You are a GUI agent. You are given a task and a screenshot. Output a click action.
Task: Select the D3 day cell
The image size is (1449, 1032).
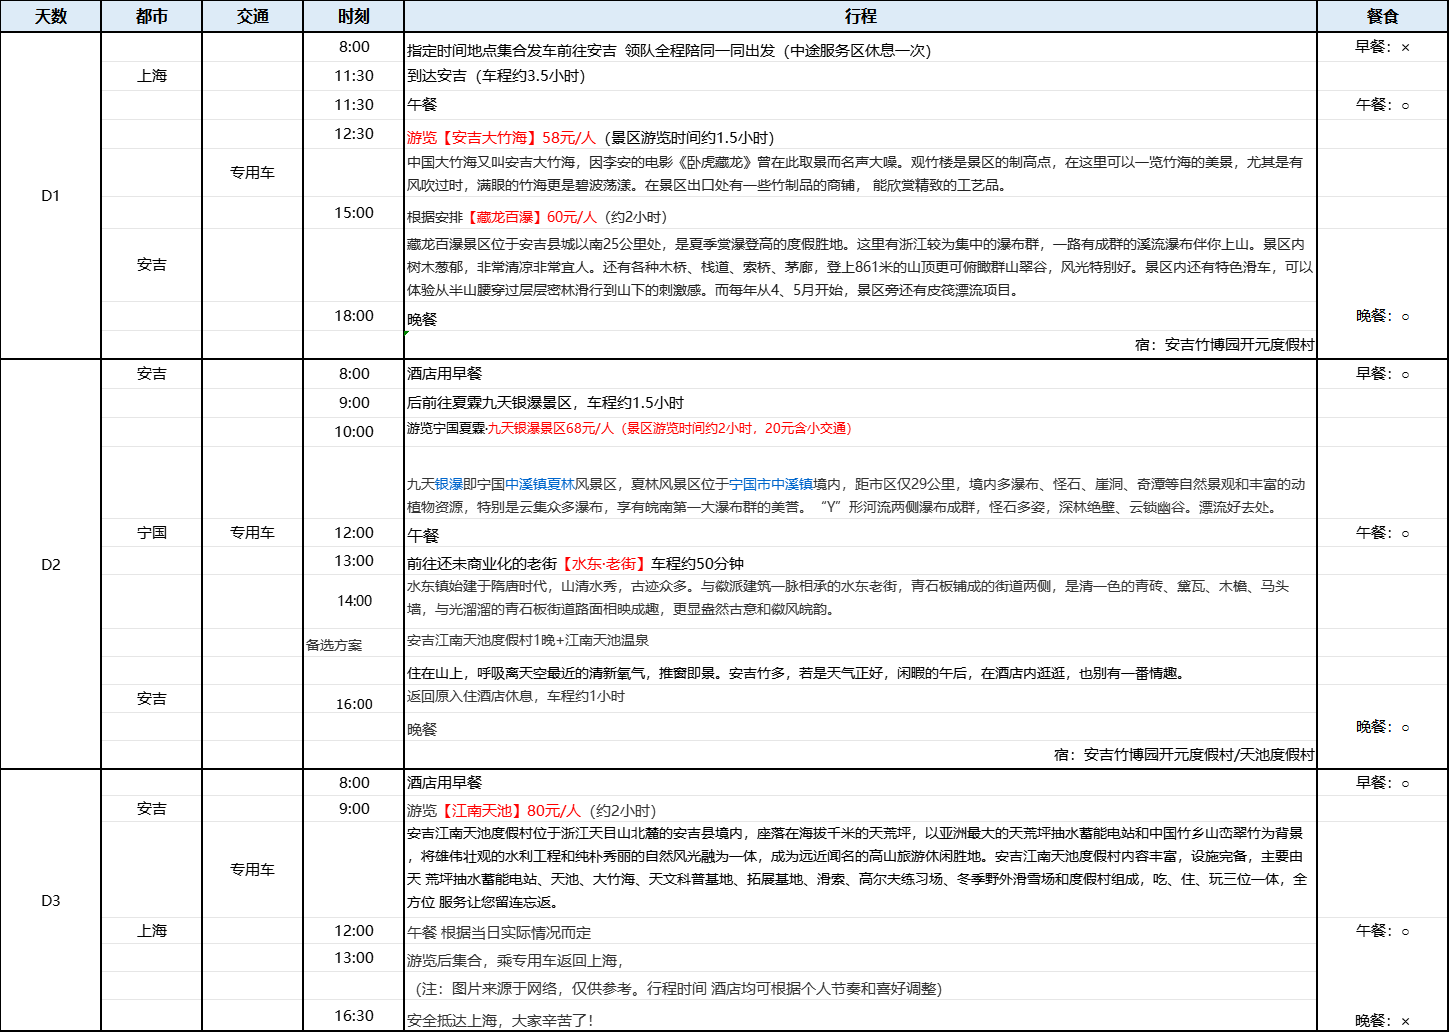pyautogui.click(x=50, y=901)
